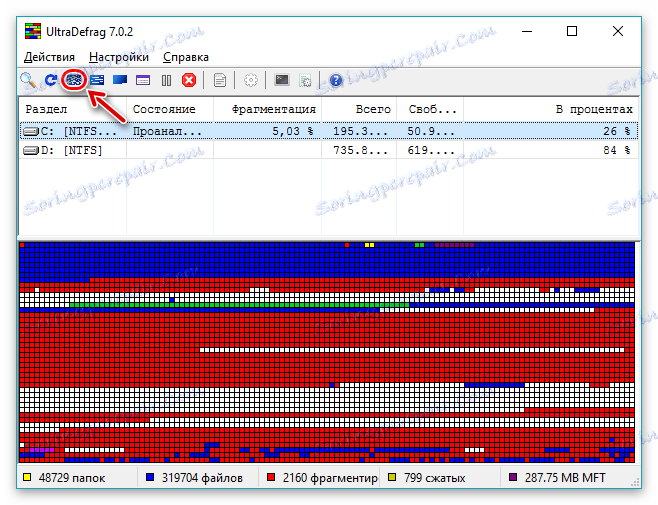This screenshot has height=505, width=658.
Task: Select the D: [NTFS] volume row
Action: (329, 150)
